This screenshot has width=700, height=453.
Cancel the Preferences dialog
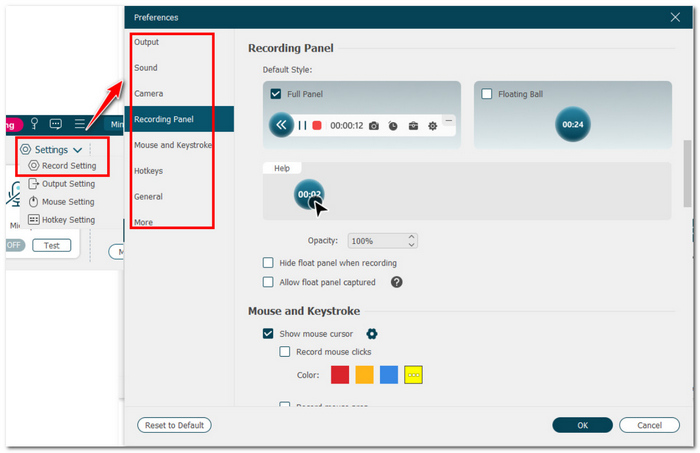(x=649, y=425)
